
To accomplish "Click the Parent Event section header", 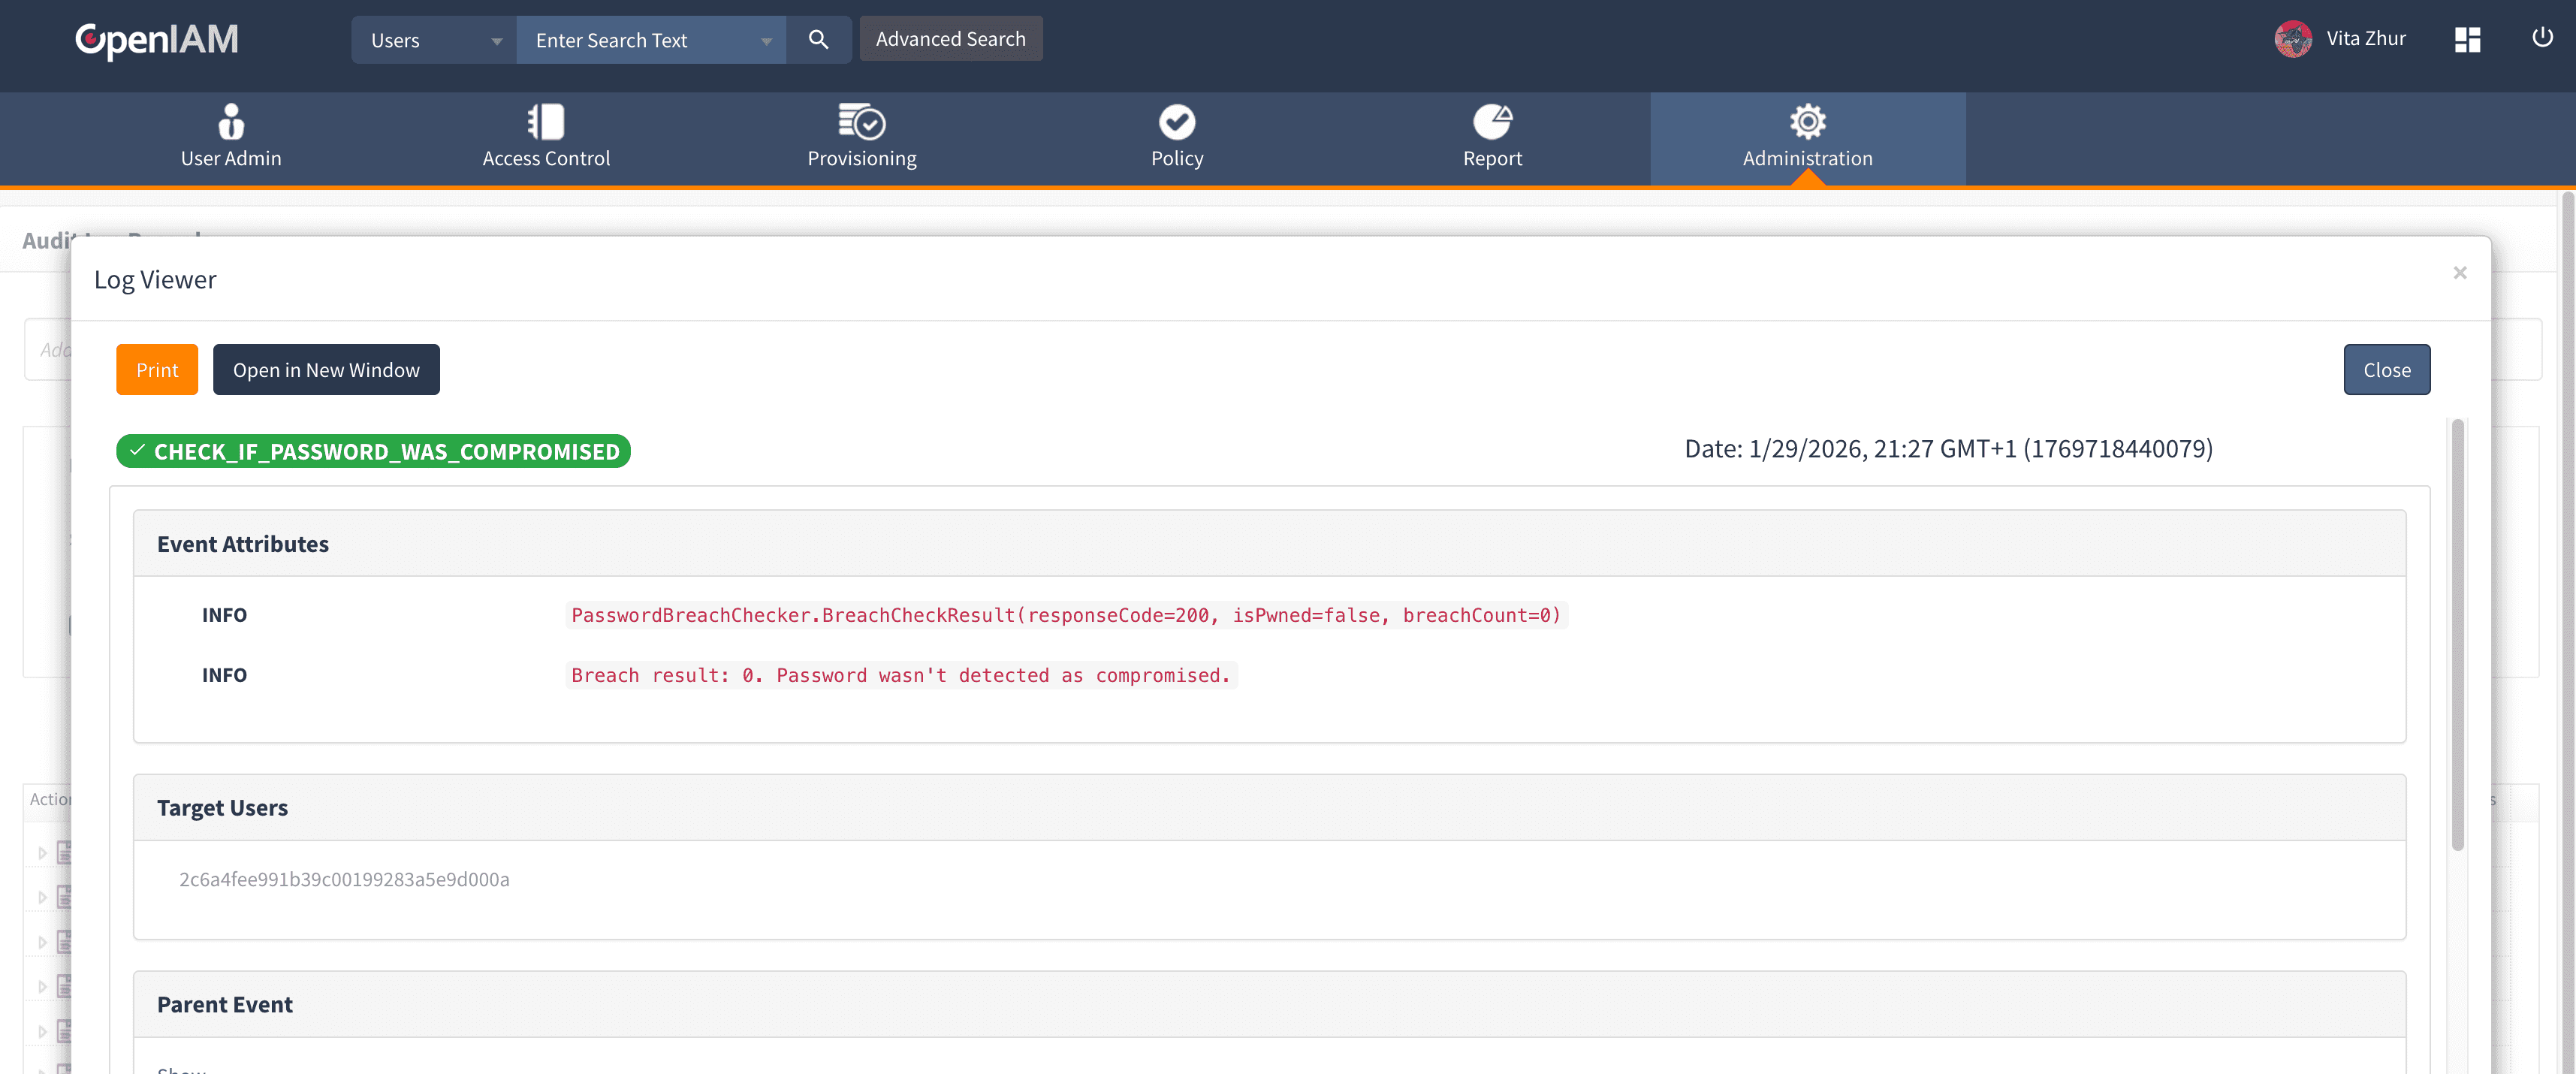I will coord(1269,1005).
